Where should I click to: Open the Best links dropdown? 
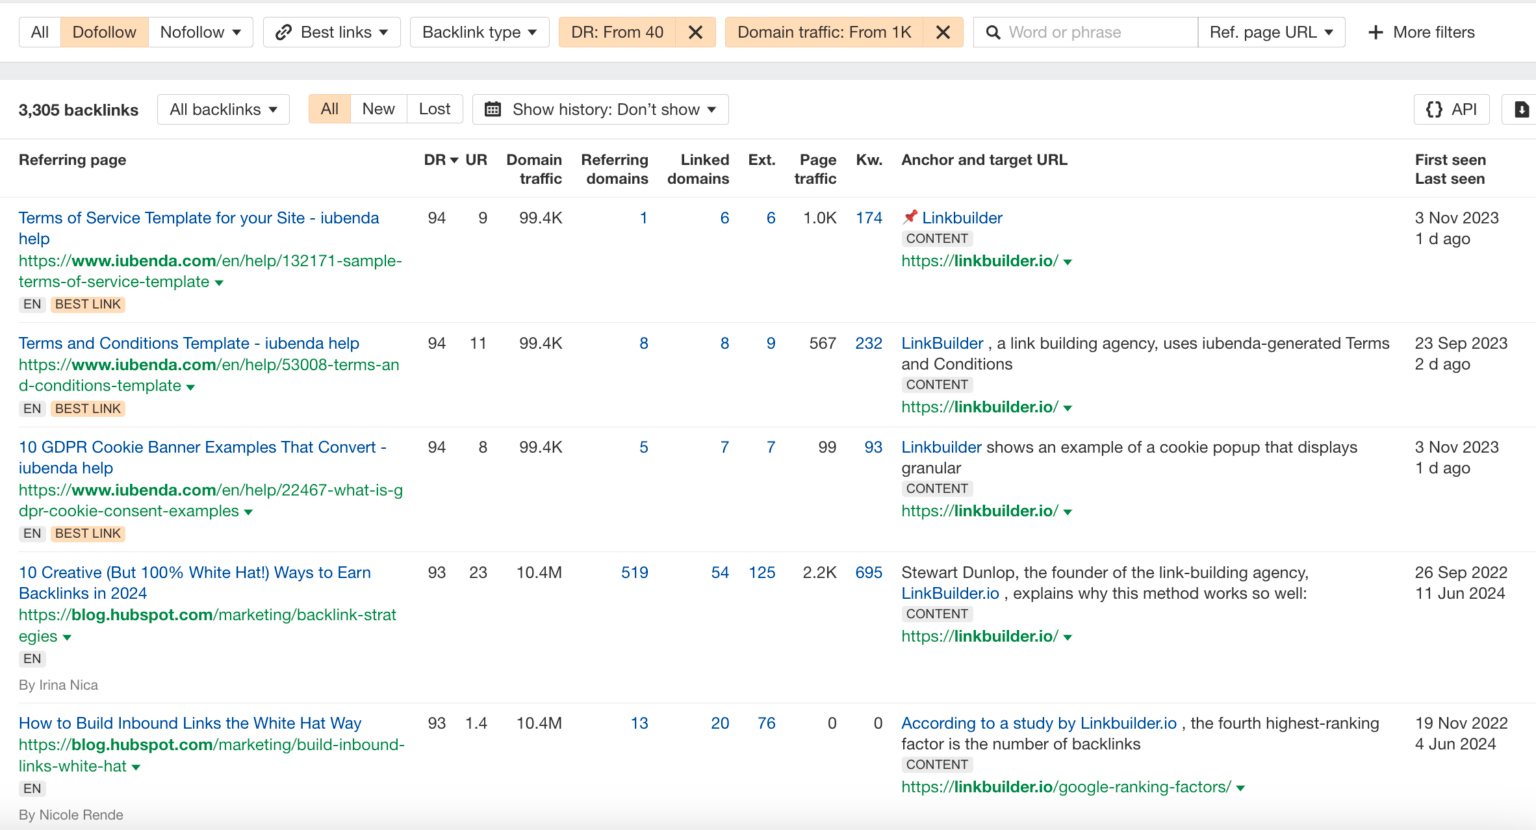(x=332, y=32)
